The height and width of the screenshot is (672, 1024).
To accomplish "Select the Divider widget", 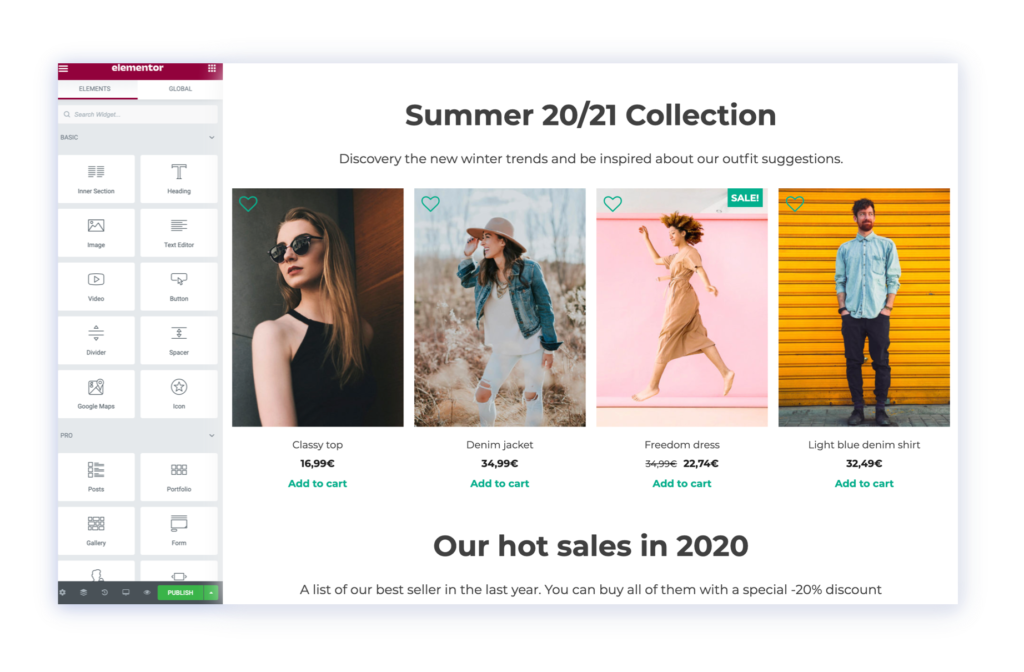I will pos(96,340).
